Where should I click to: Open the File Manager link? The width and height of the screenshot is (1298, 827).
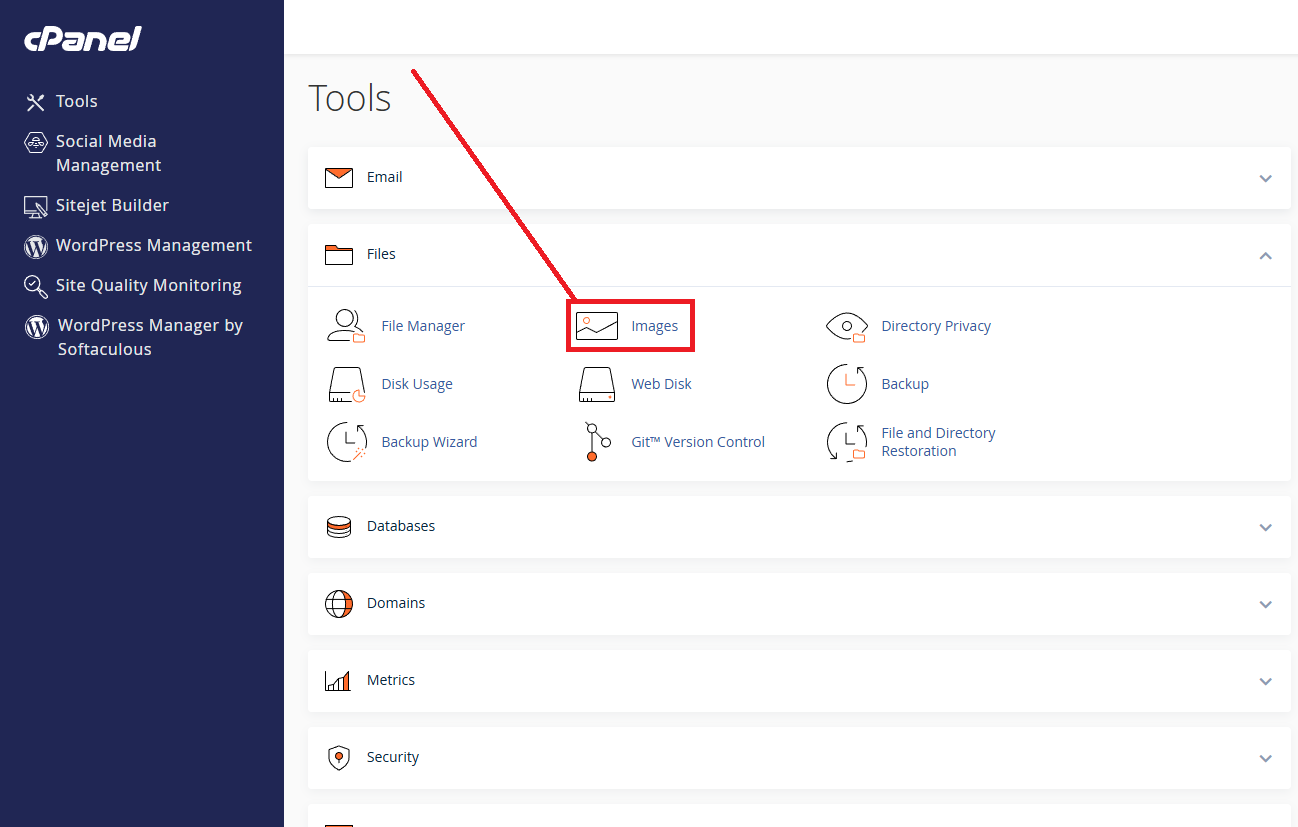coord(423,326)
